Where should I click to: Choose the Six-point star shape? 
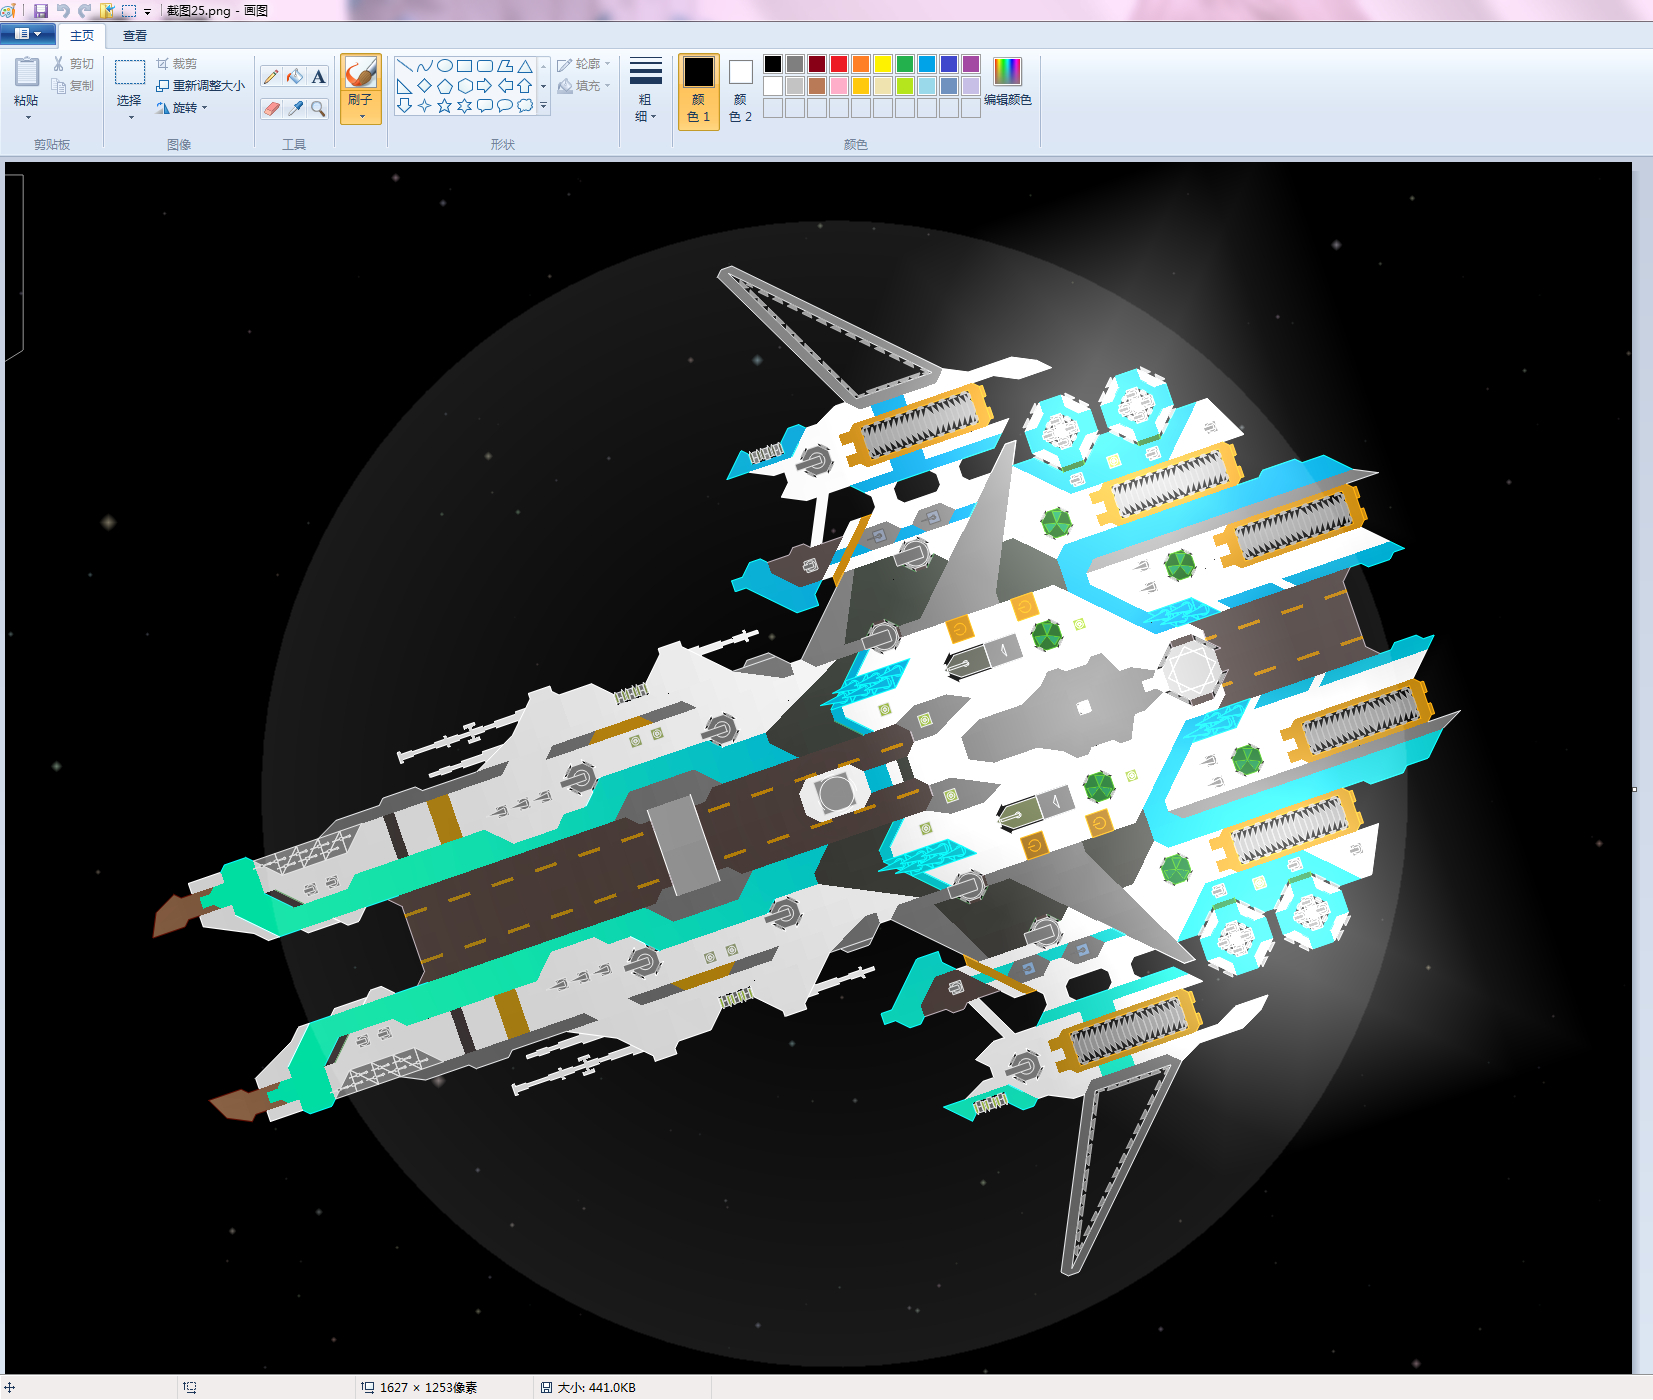coord(465,105)
